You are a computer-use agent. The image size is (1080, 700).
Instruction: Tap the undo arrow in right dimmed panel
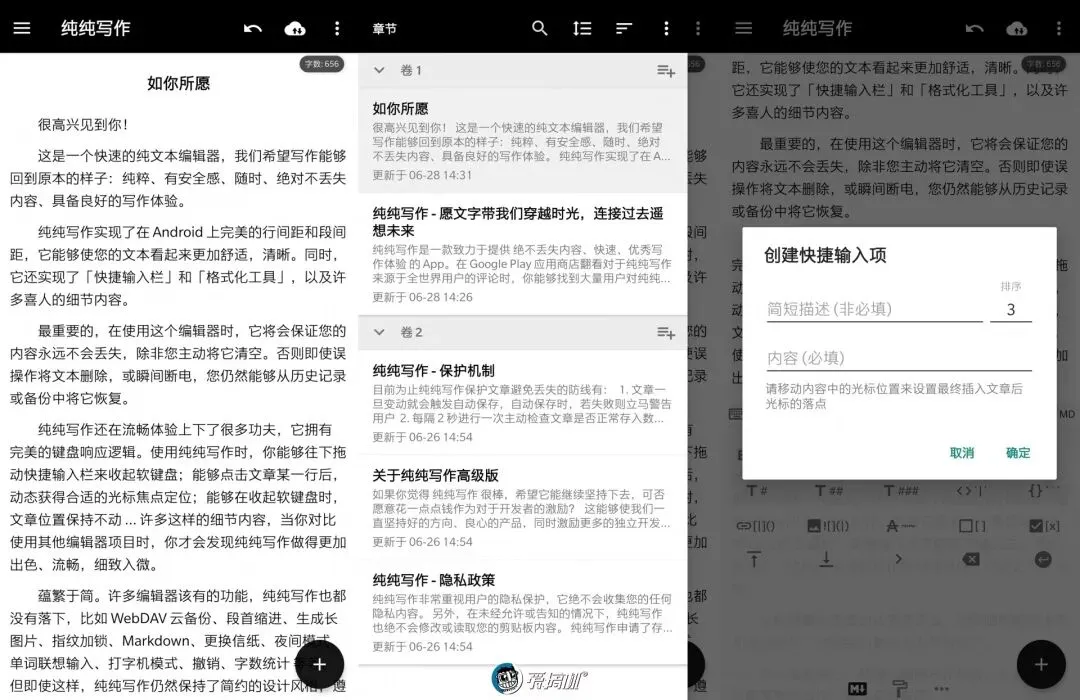click(x=974, y=28)
